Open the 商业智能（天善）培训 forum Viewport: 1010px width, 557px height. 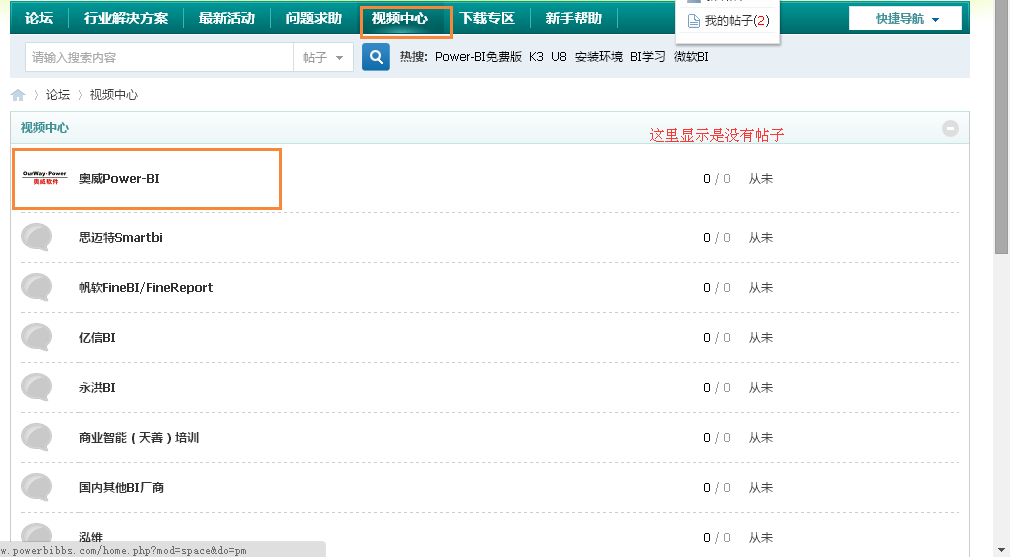[138, 437]
